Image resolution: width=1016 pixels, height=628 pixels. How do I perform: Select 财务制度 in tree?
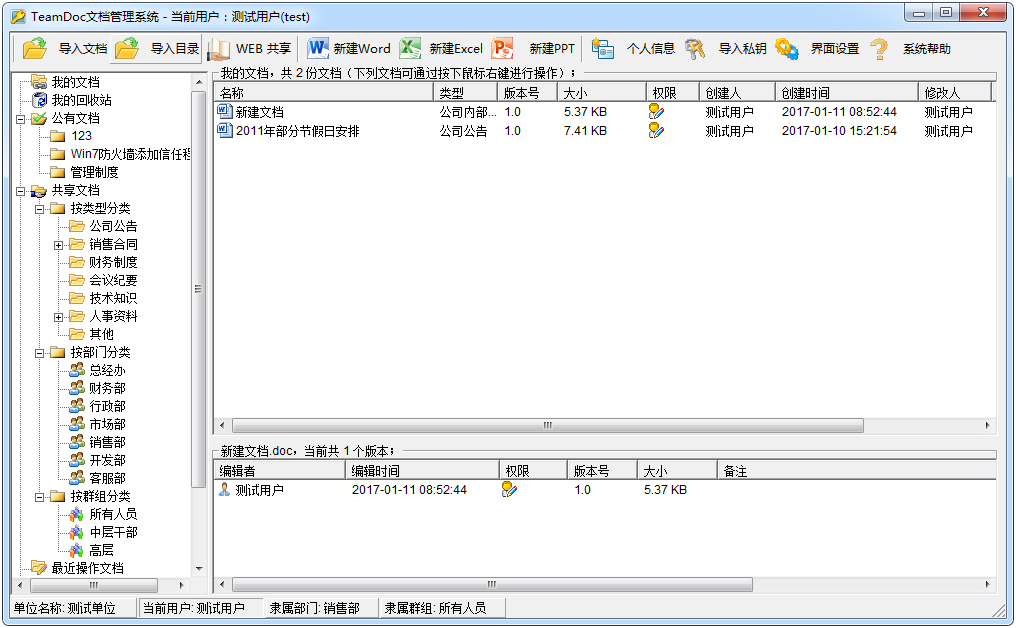(x=113, y=262)
